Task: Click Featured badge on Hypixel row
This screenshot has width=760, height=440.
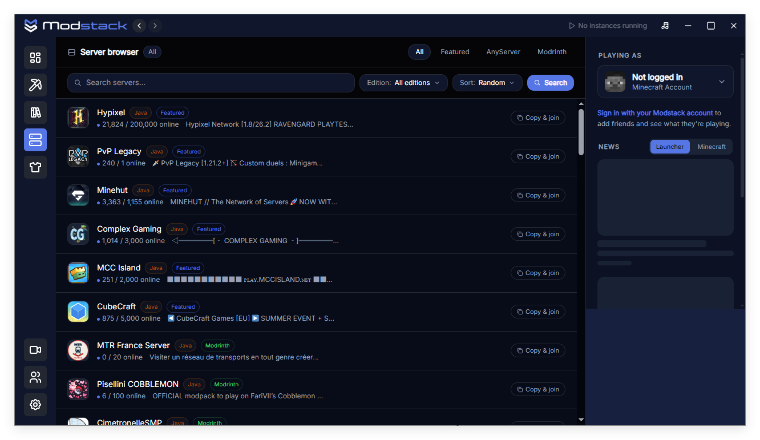Action: (x=172, y=113)
